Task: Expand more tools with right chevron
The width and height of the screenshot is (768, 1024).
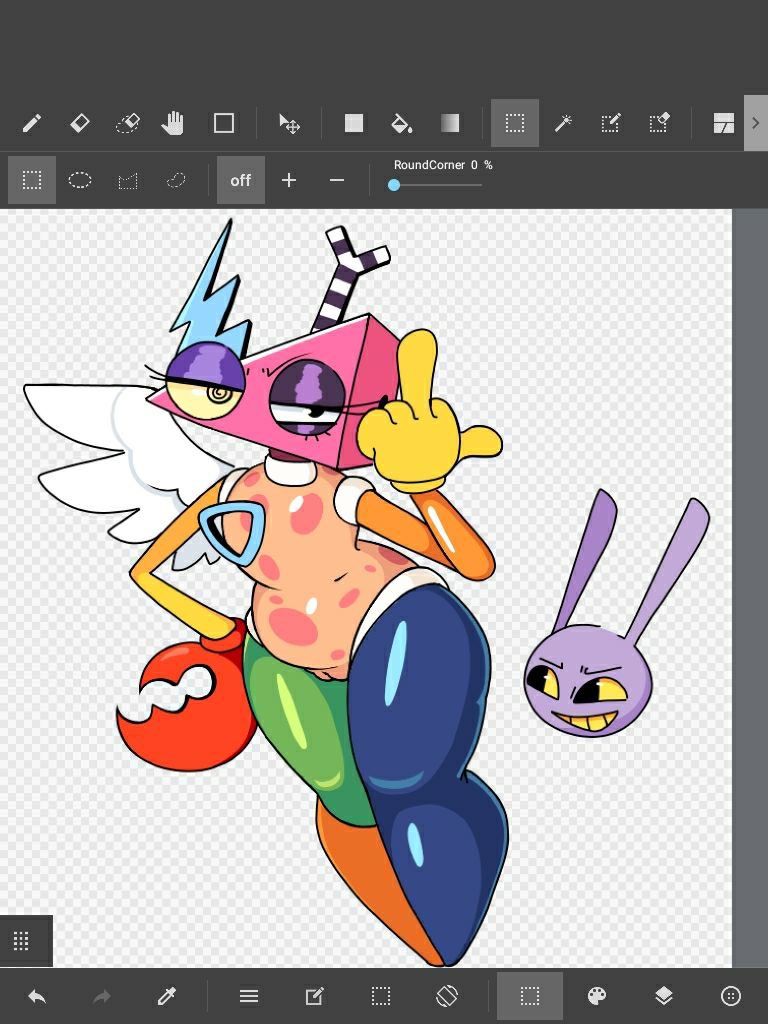Action: (x=756, y=123)
